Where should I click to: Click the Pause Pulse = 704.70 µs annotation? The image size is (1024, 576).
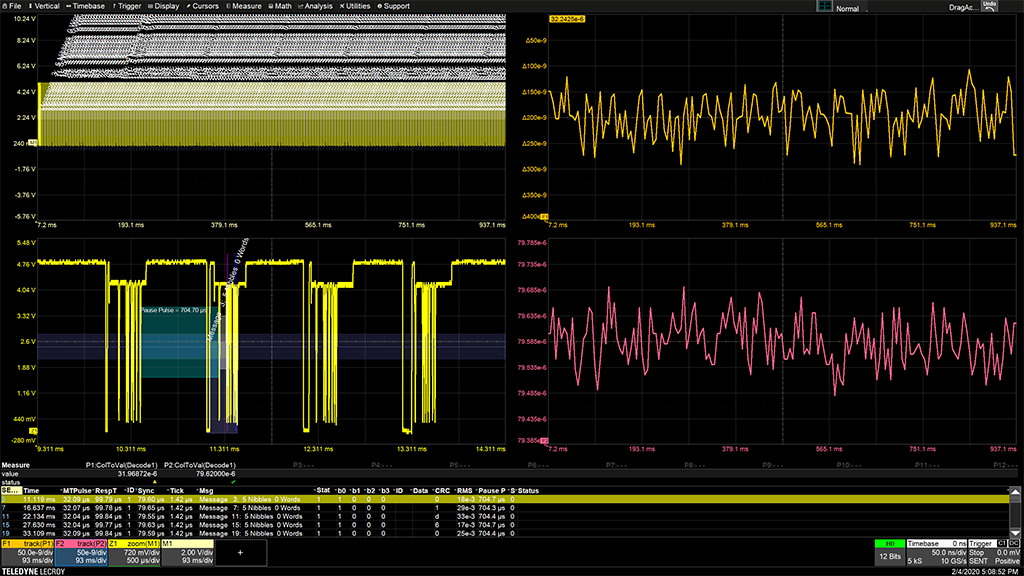[173, 310]
